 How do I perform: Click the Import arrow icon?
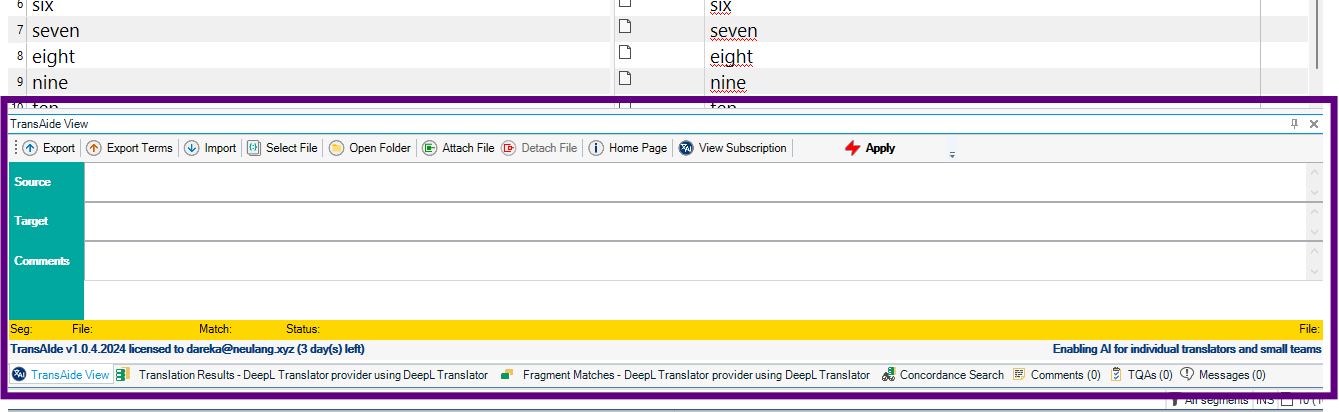pyautogui.click(x=192, y=148)
